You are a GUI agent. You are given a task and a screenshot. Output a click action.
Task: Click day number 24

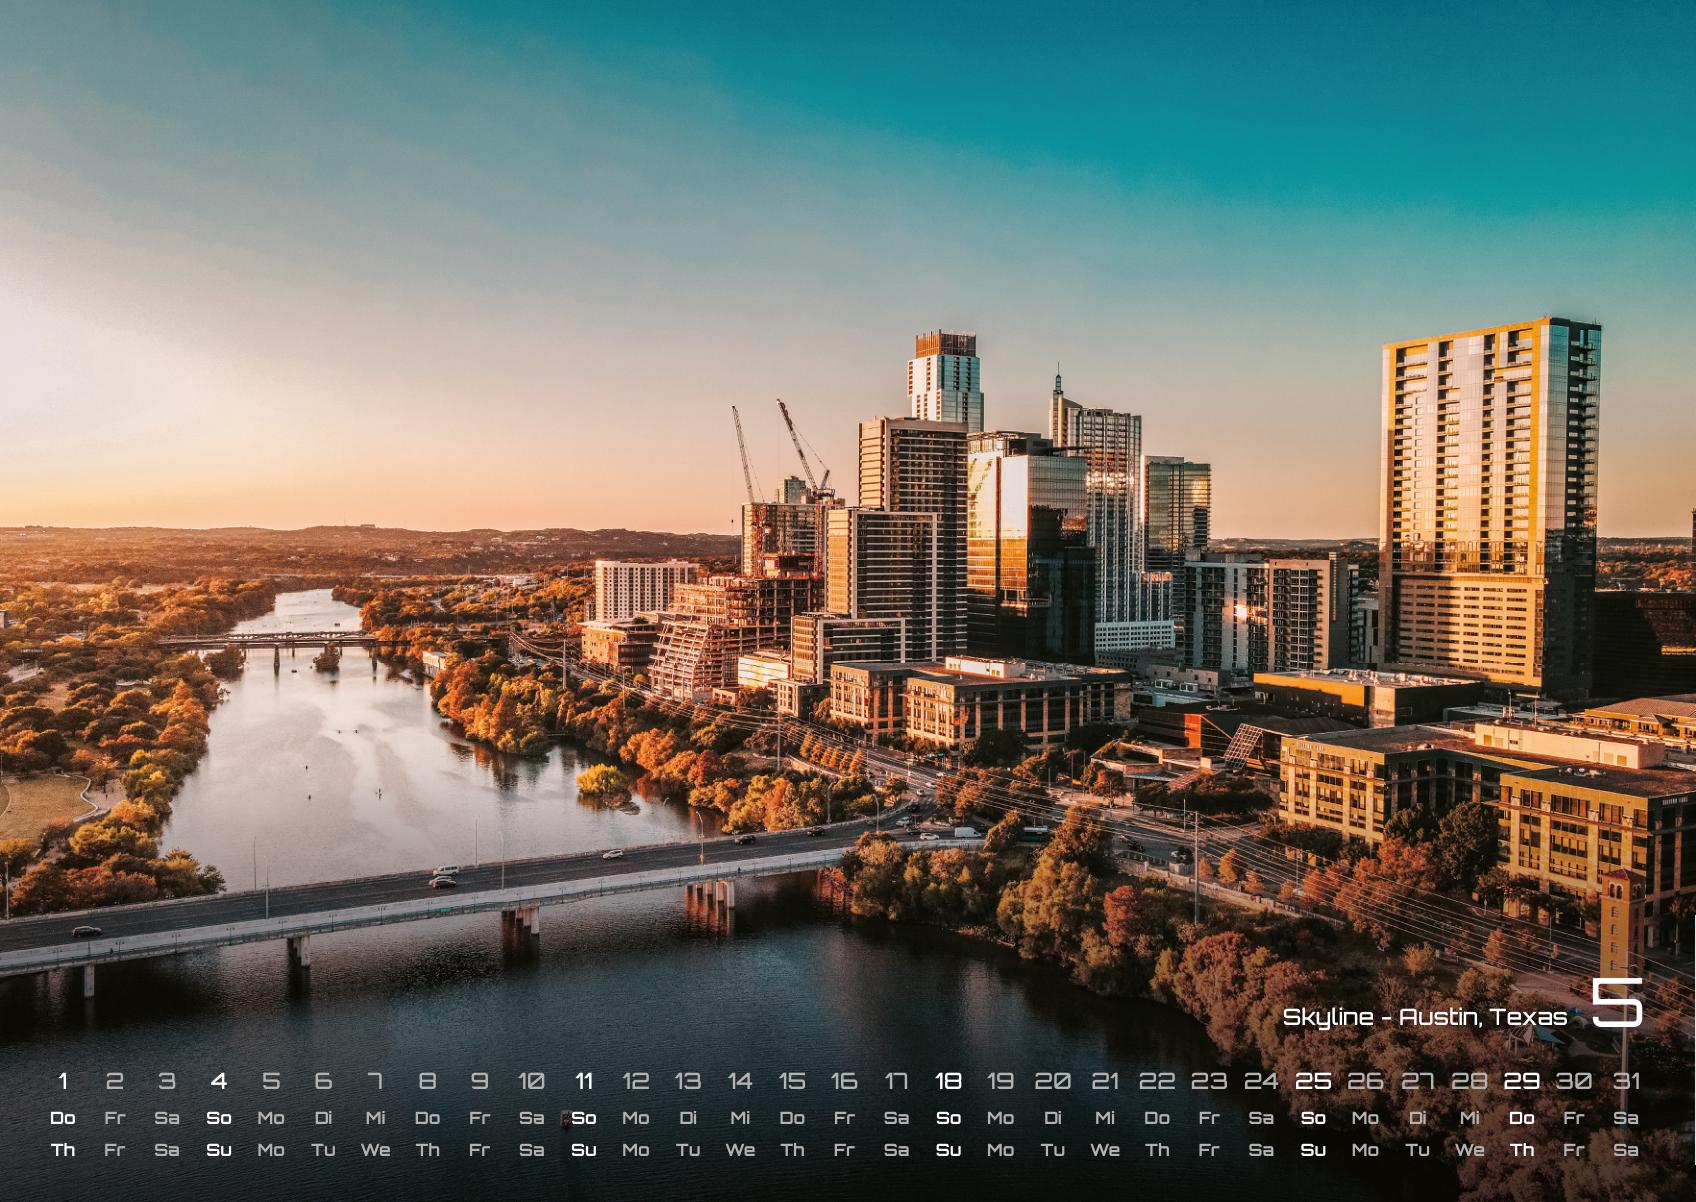tap(1261, 1081)
